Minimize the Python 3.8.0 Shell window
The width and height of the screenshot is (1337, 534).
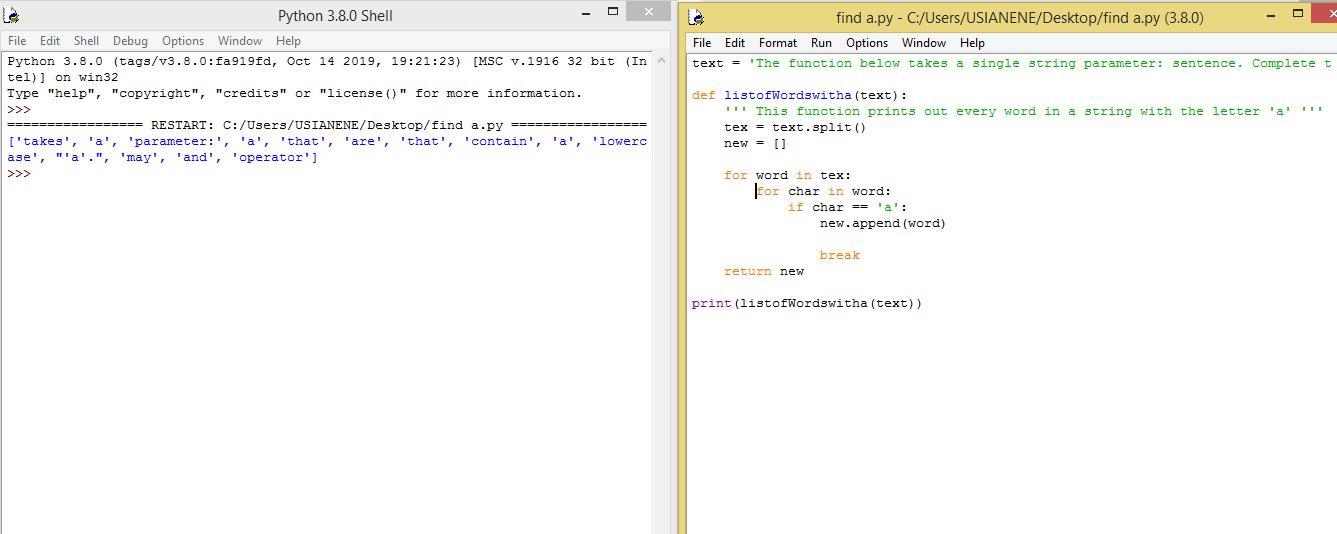tap(586, 13)
